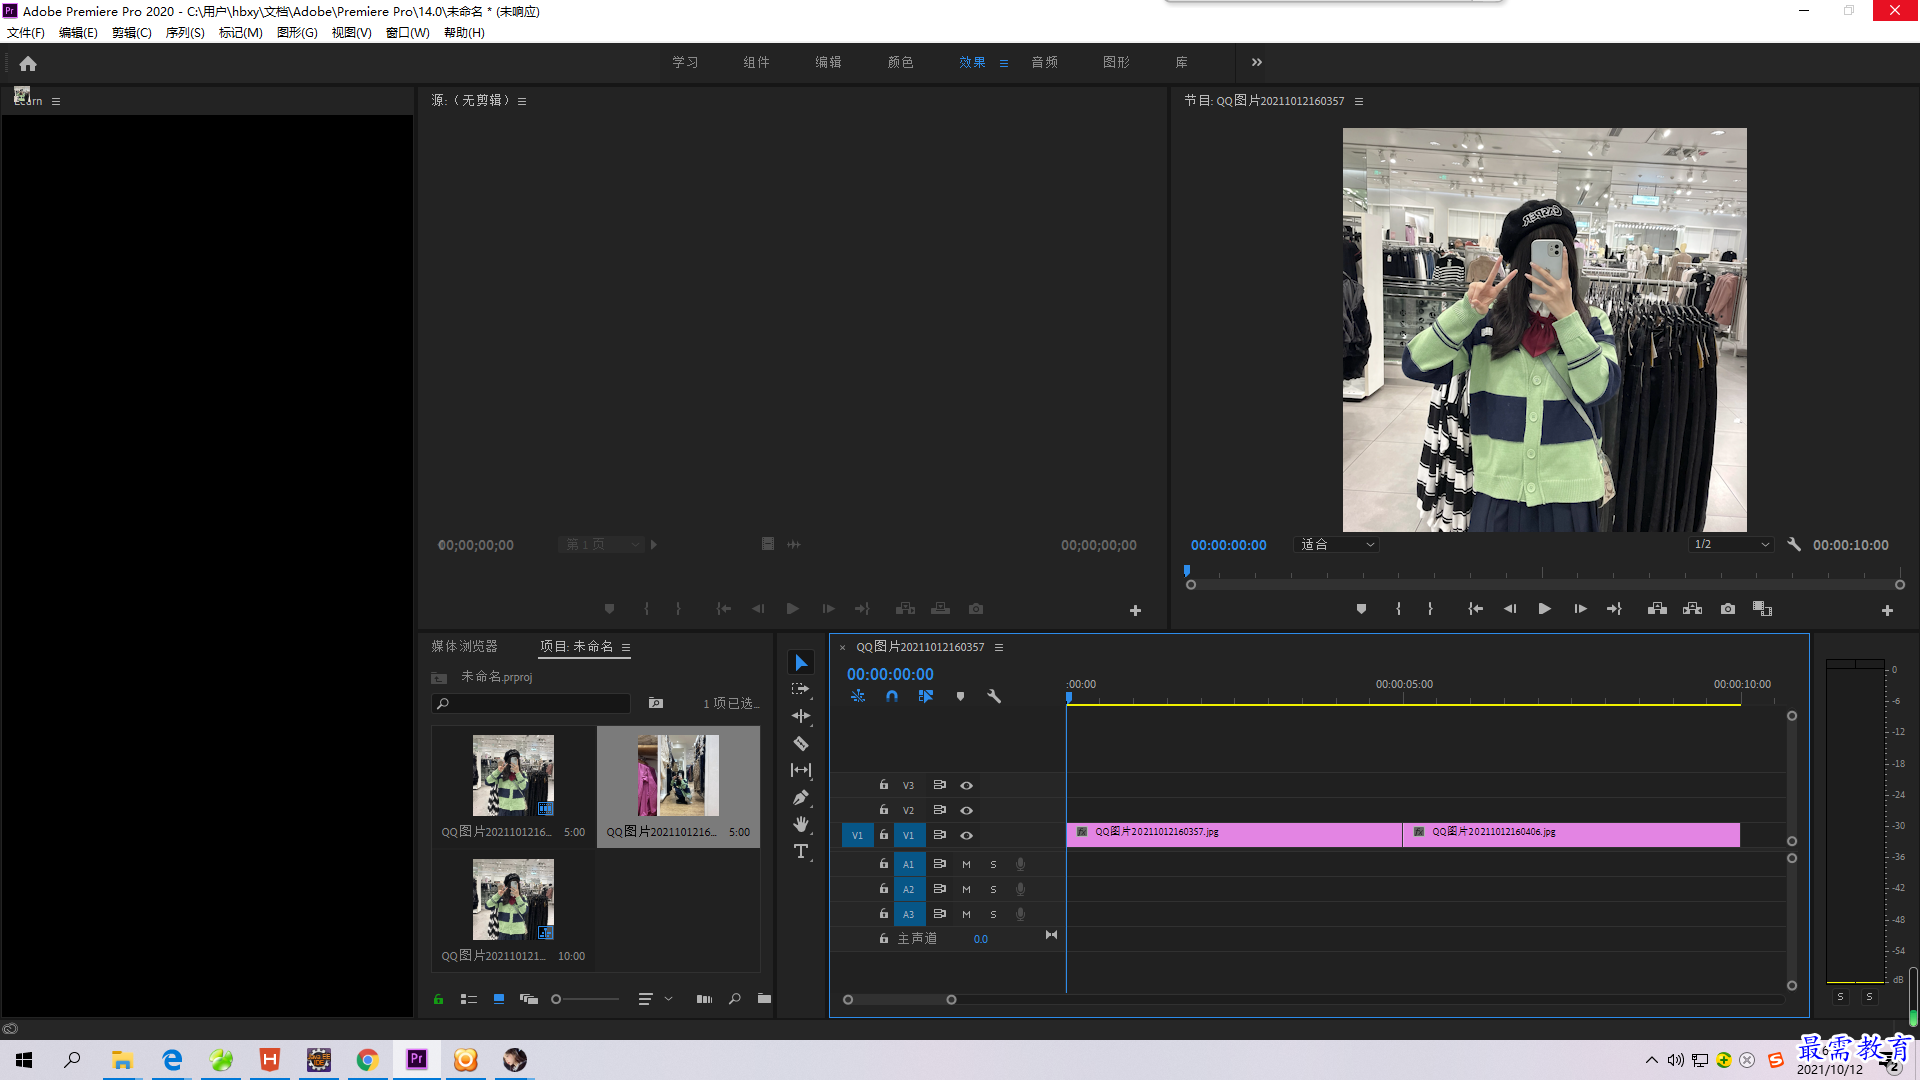Click master track volume 0.0 value

click(980, 939)
